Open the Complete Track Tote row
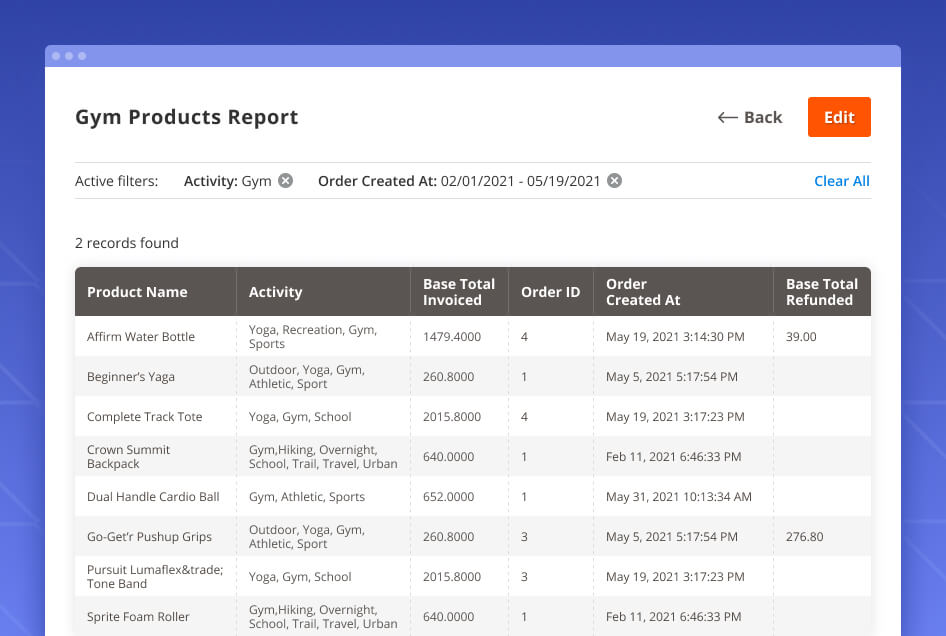946x636 pixels. (144, 417)
